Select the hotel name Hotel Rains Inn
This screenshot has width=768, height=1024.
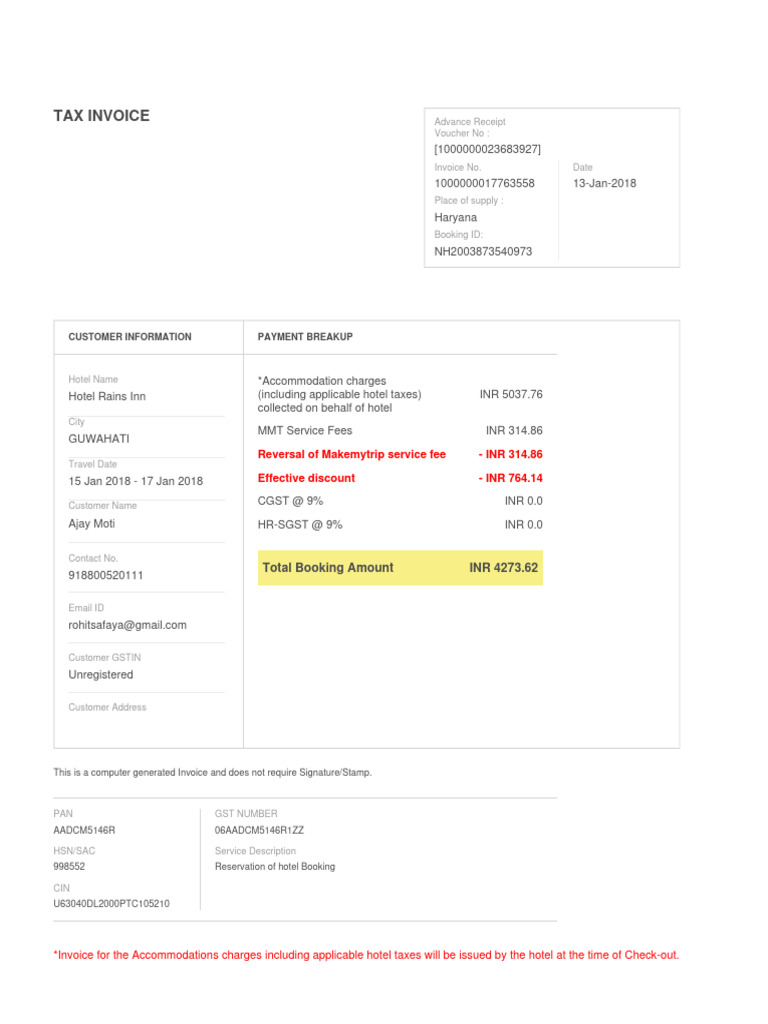107,396
